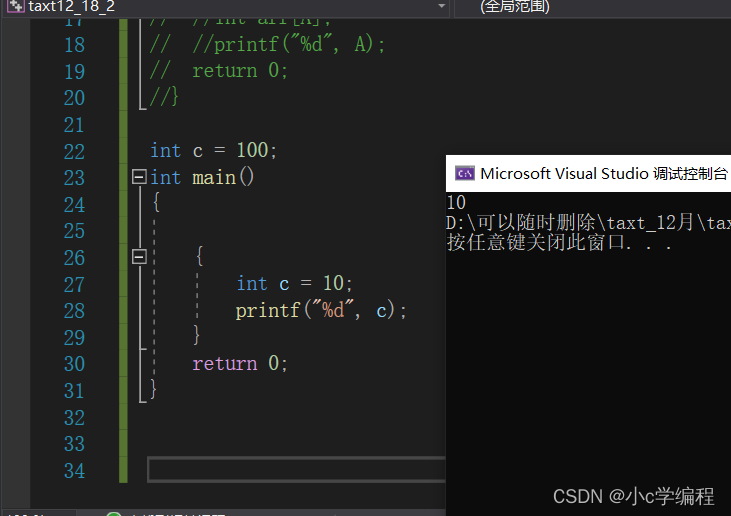Click line number 34

[74, 471]
